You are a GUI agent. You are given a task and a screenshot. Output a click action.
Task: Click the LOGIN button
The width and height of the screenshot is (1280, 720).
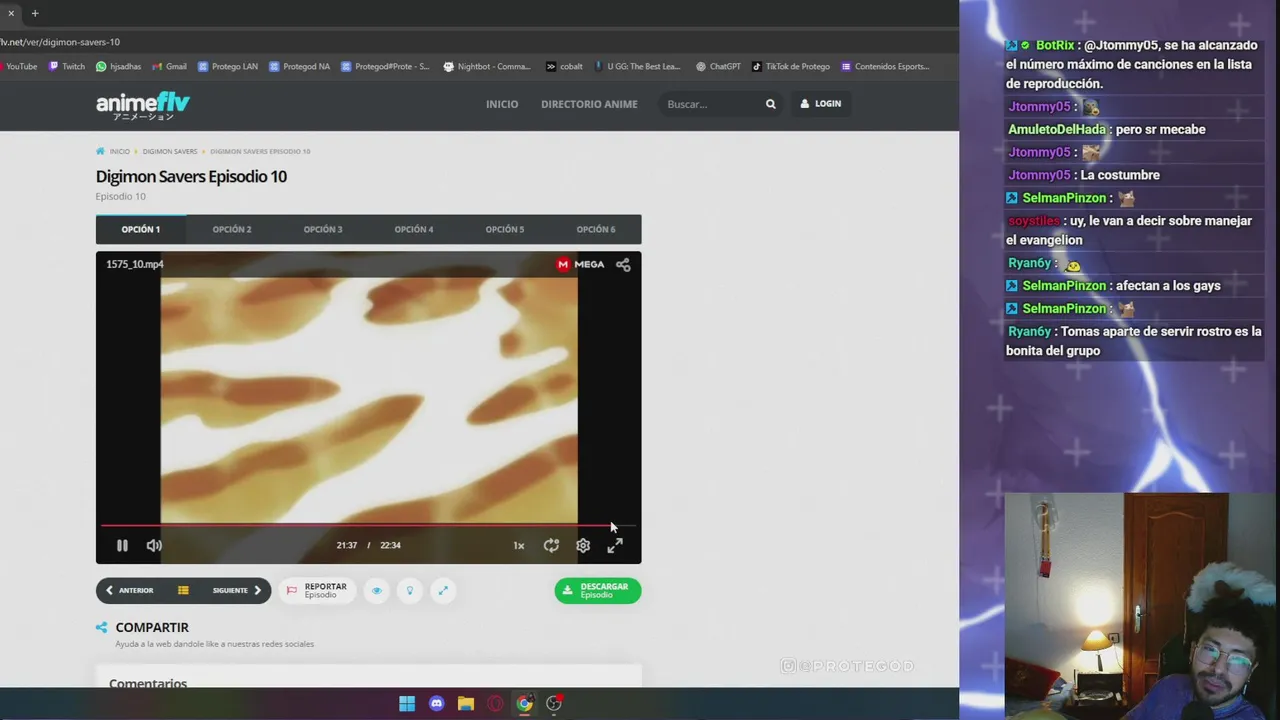click(820, 103)
